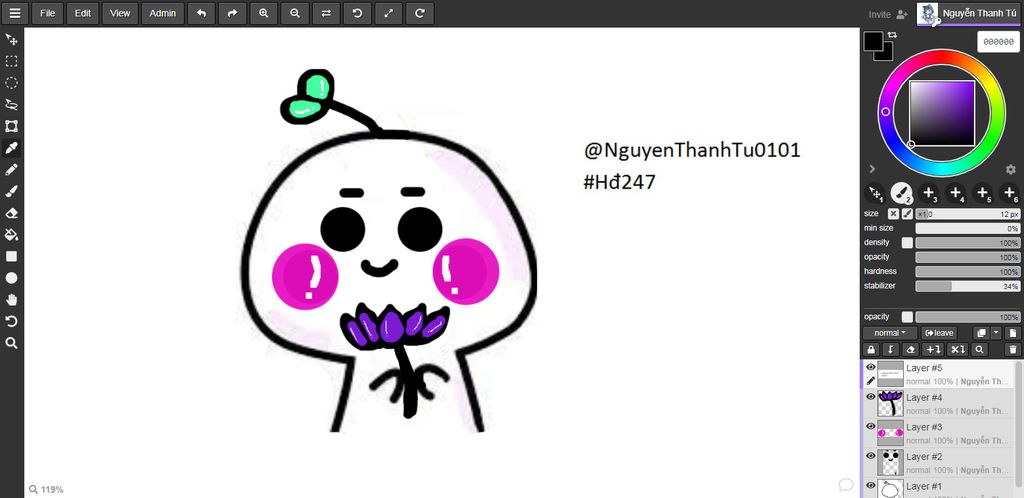Select the brush tool in left toolbar
The image size is (1024, 498).
click(11, 191)
